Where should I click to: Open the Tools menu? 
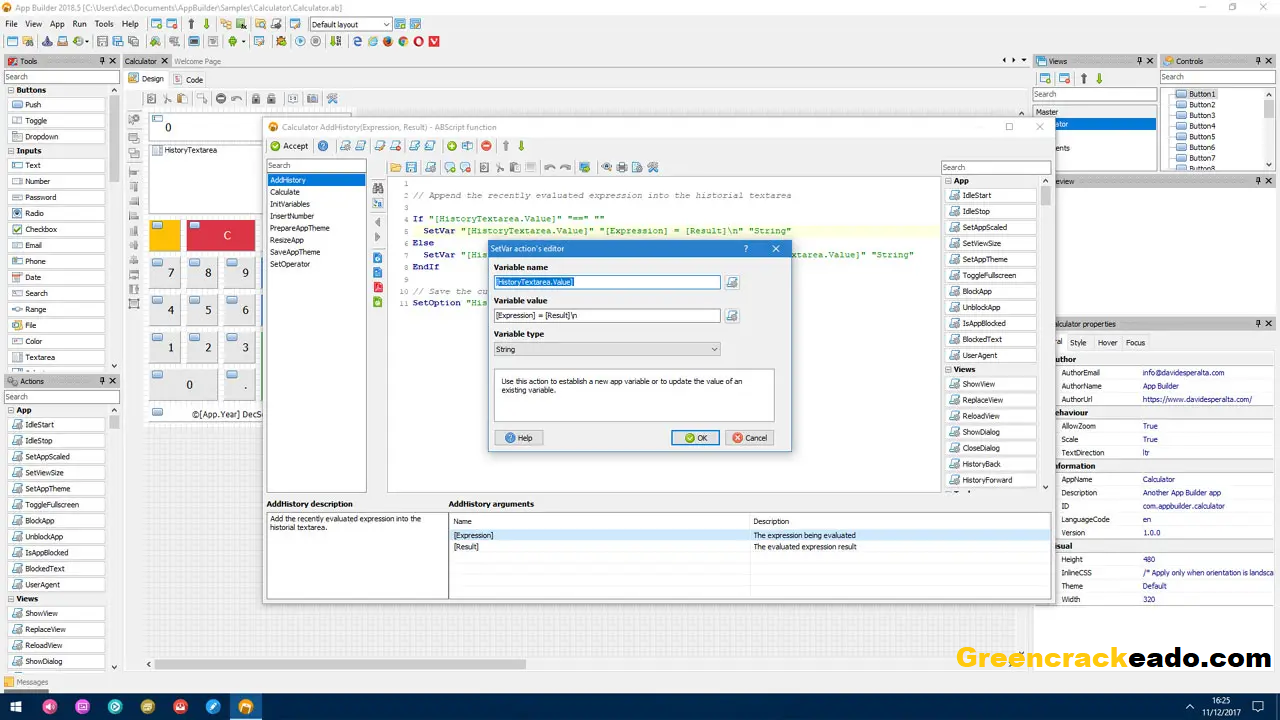(x=104, y=24)
